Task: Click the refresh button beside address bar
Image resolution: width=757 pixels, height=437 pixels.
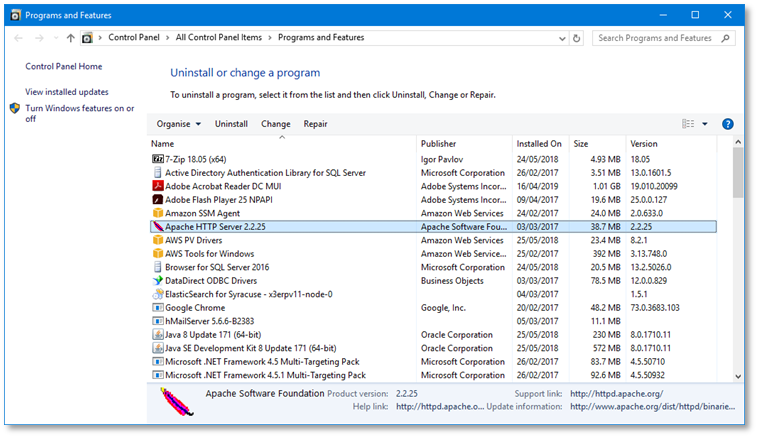Action: pos(578,38)
